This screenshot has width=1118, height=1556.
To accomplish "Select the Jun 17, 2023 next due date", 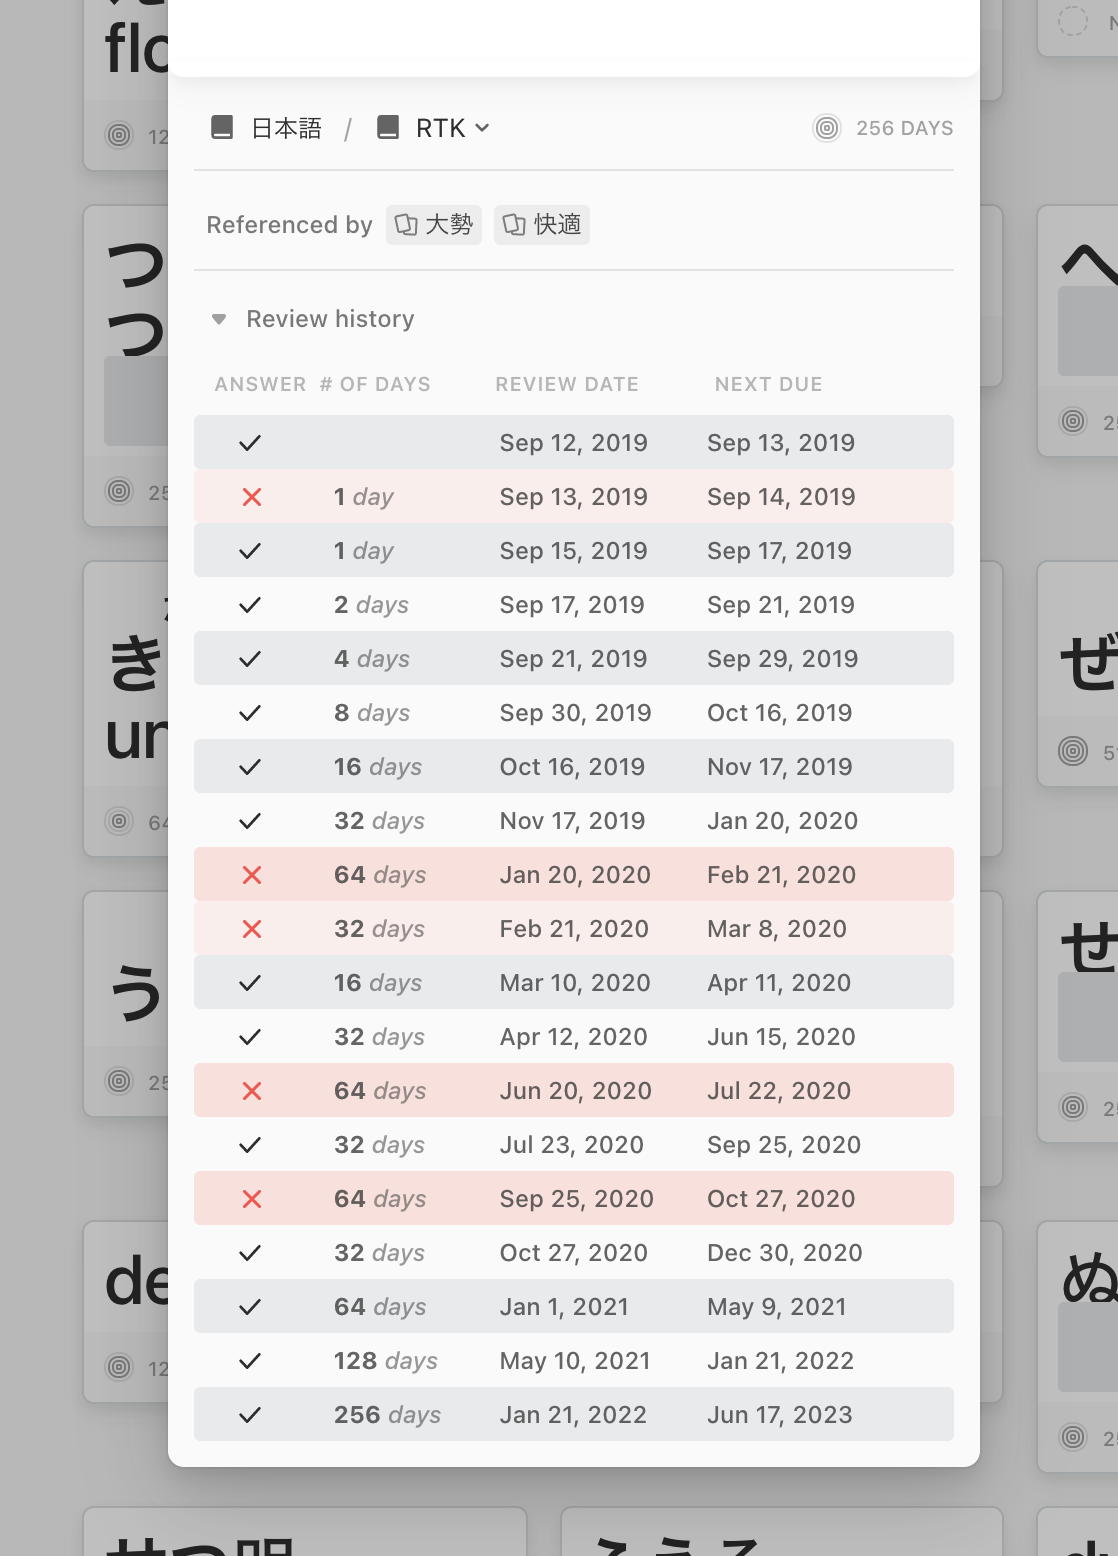I will click(x=779, y=1415).
